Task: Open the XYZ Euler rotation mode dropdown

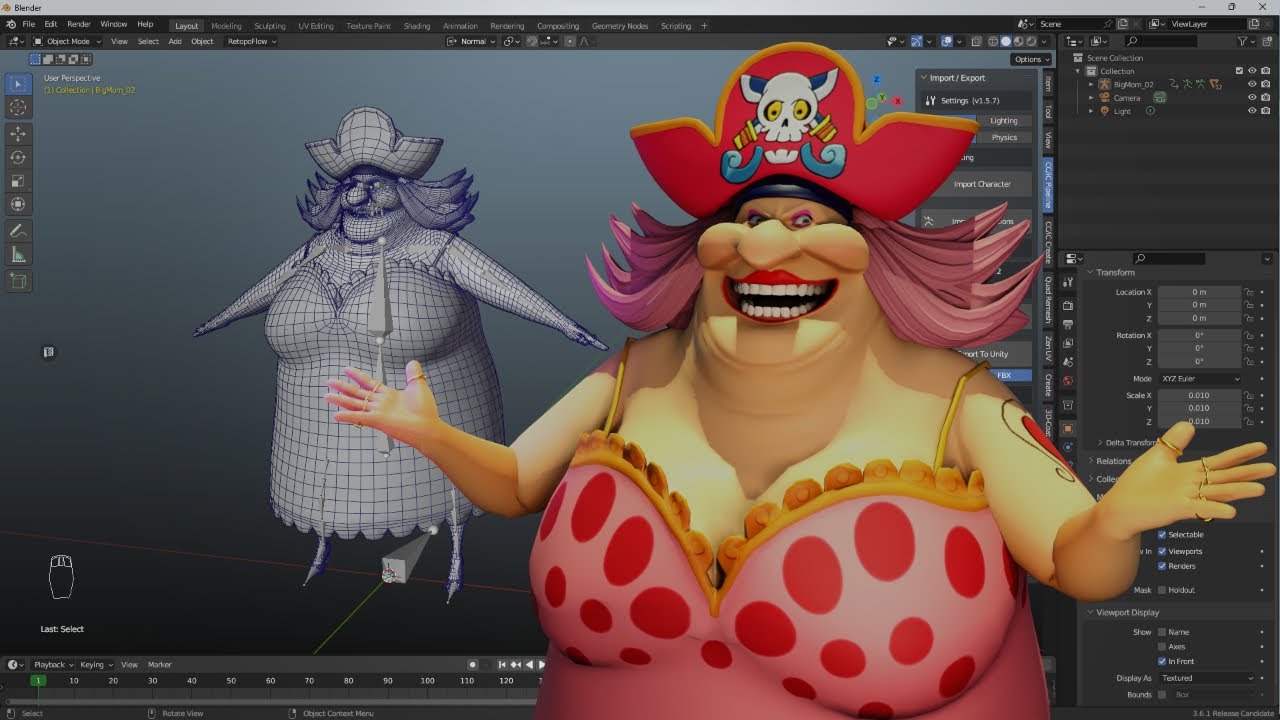Action: 1200,379
